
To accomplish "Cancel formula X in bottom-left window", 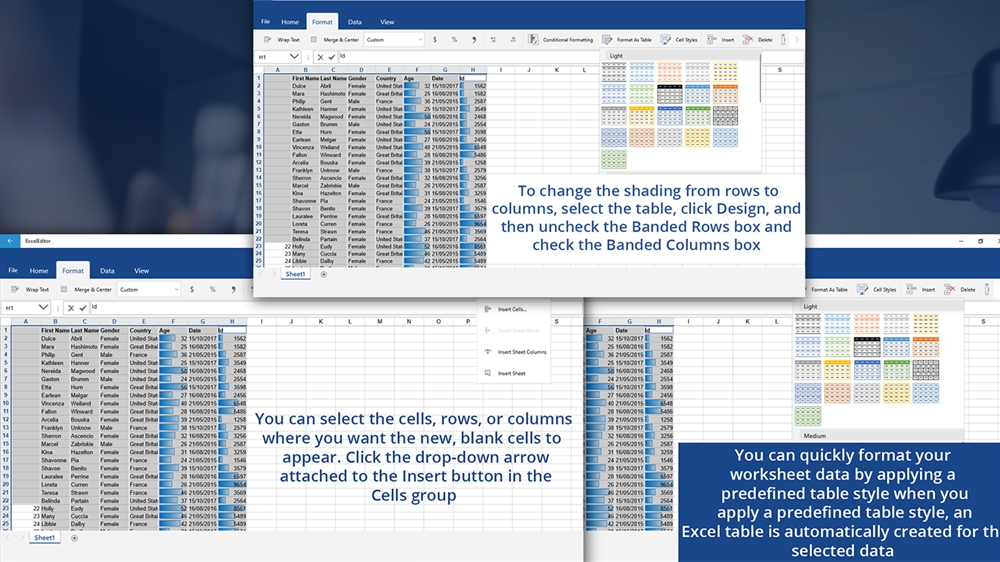I will [71, 307].
